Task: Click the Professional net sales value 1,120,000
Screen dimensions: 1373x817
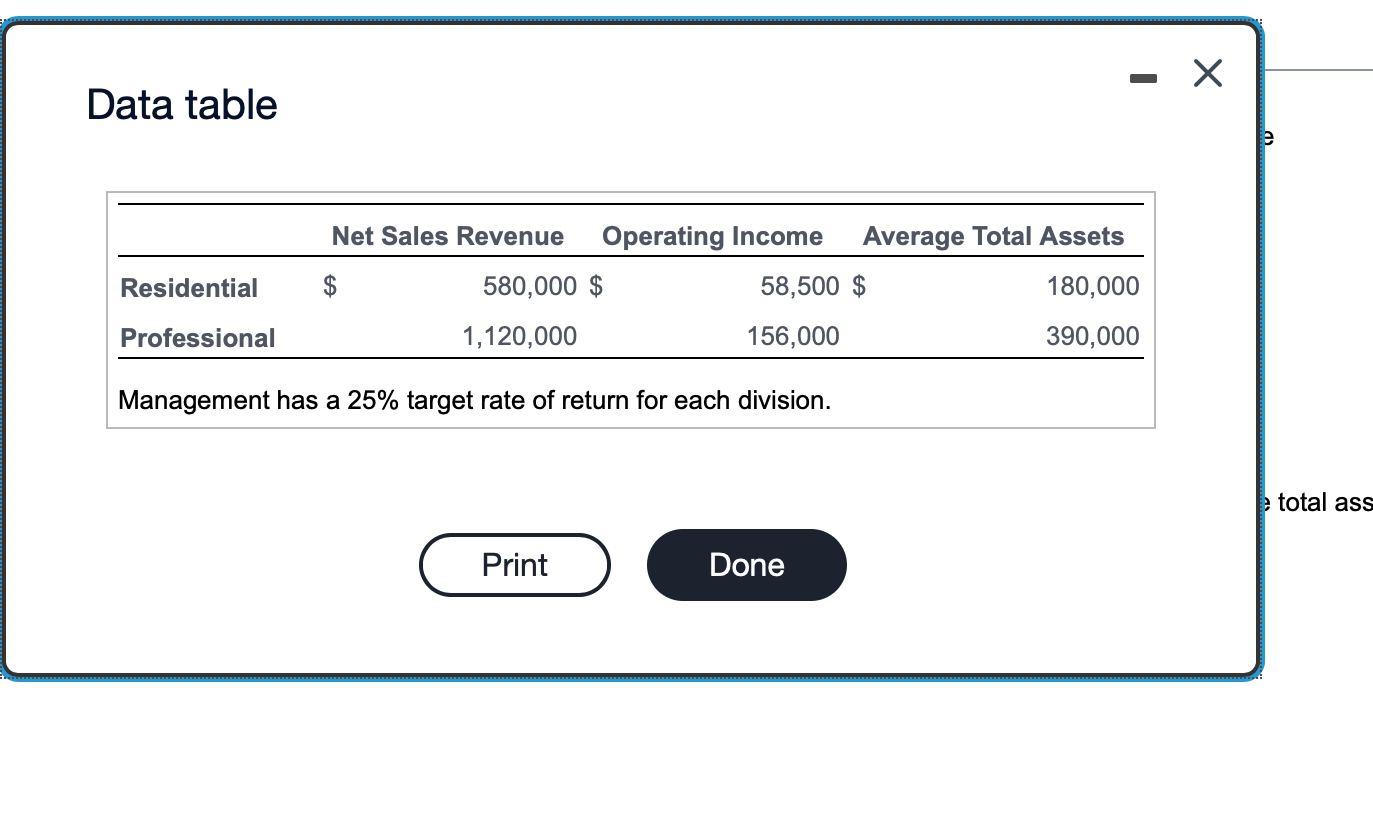Action: click(x=519, y=336)
